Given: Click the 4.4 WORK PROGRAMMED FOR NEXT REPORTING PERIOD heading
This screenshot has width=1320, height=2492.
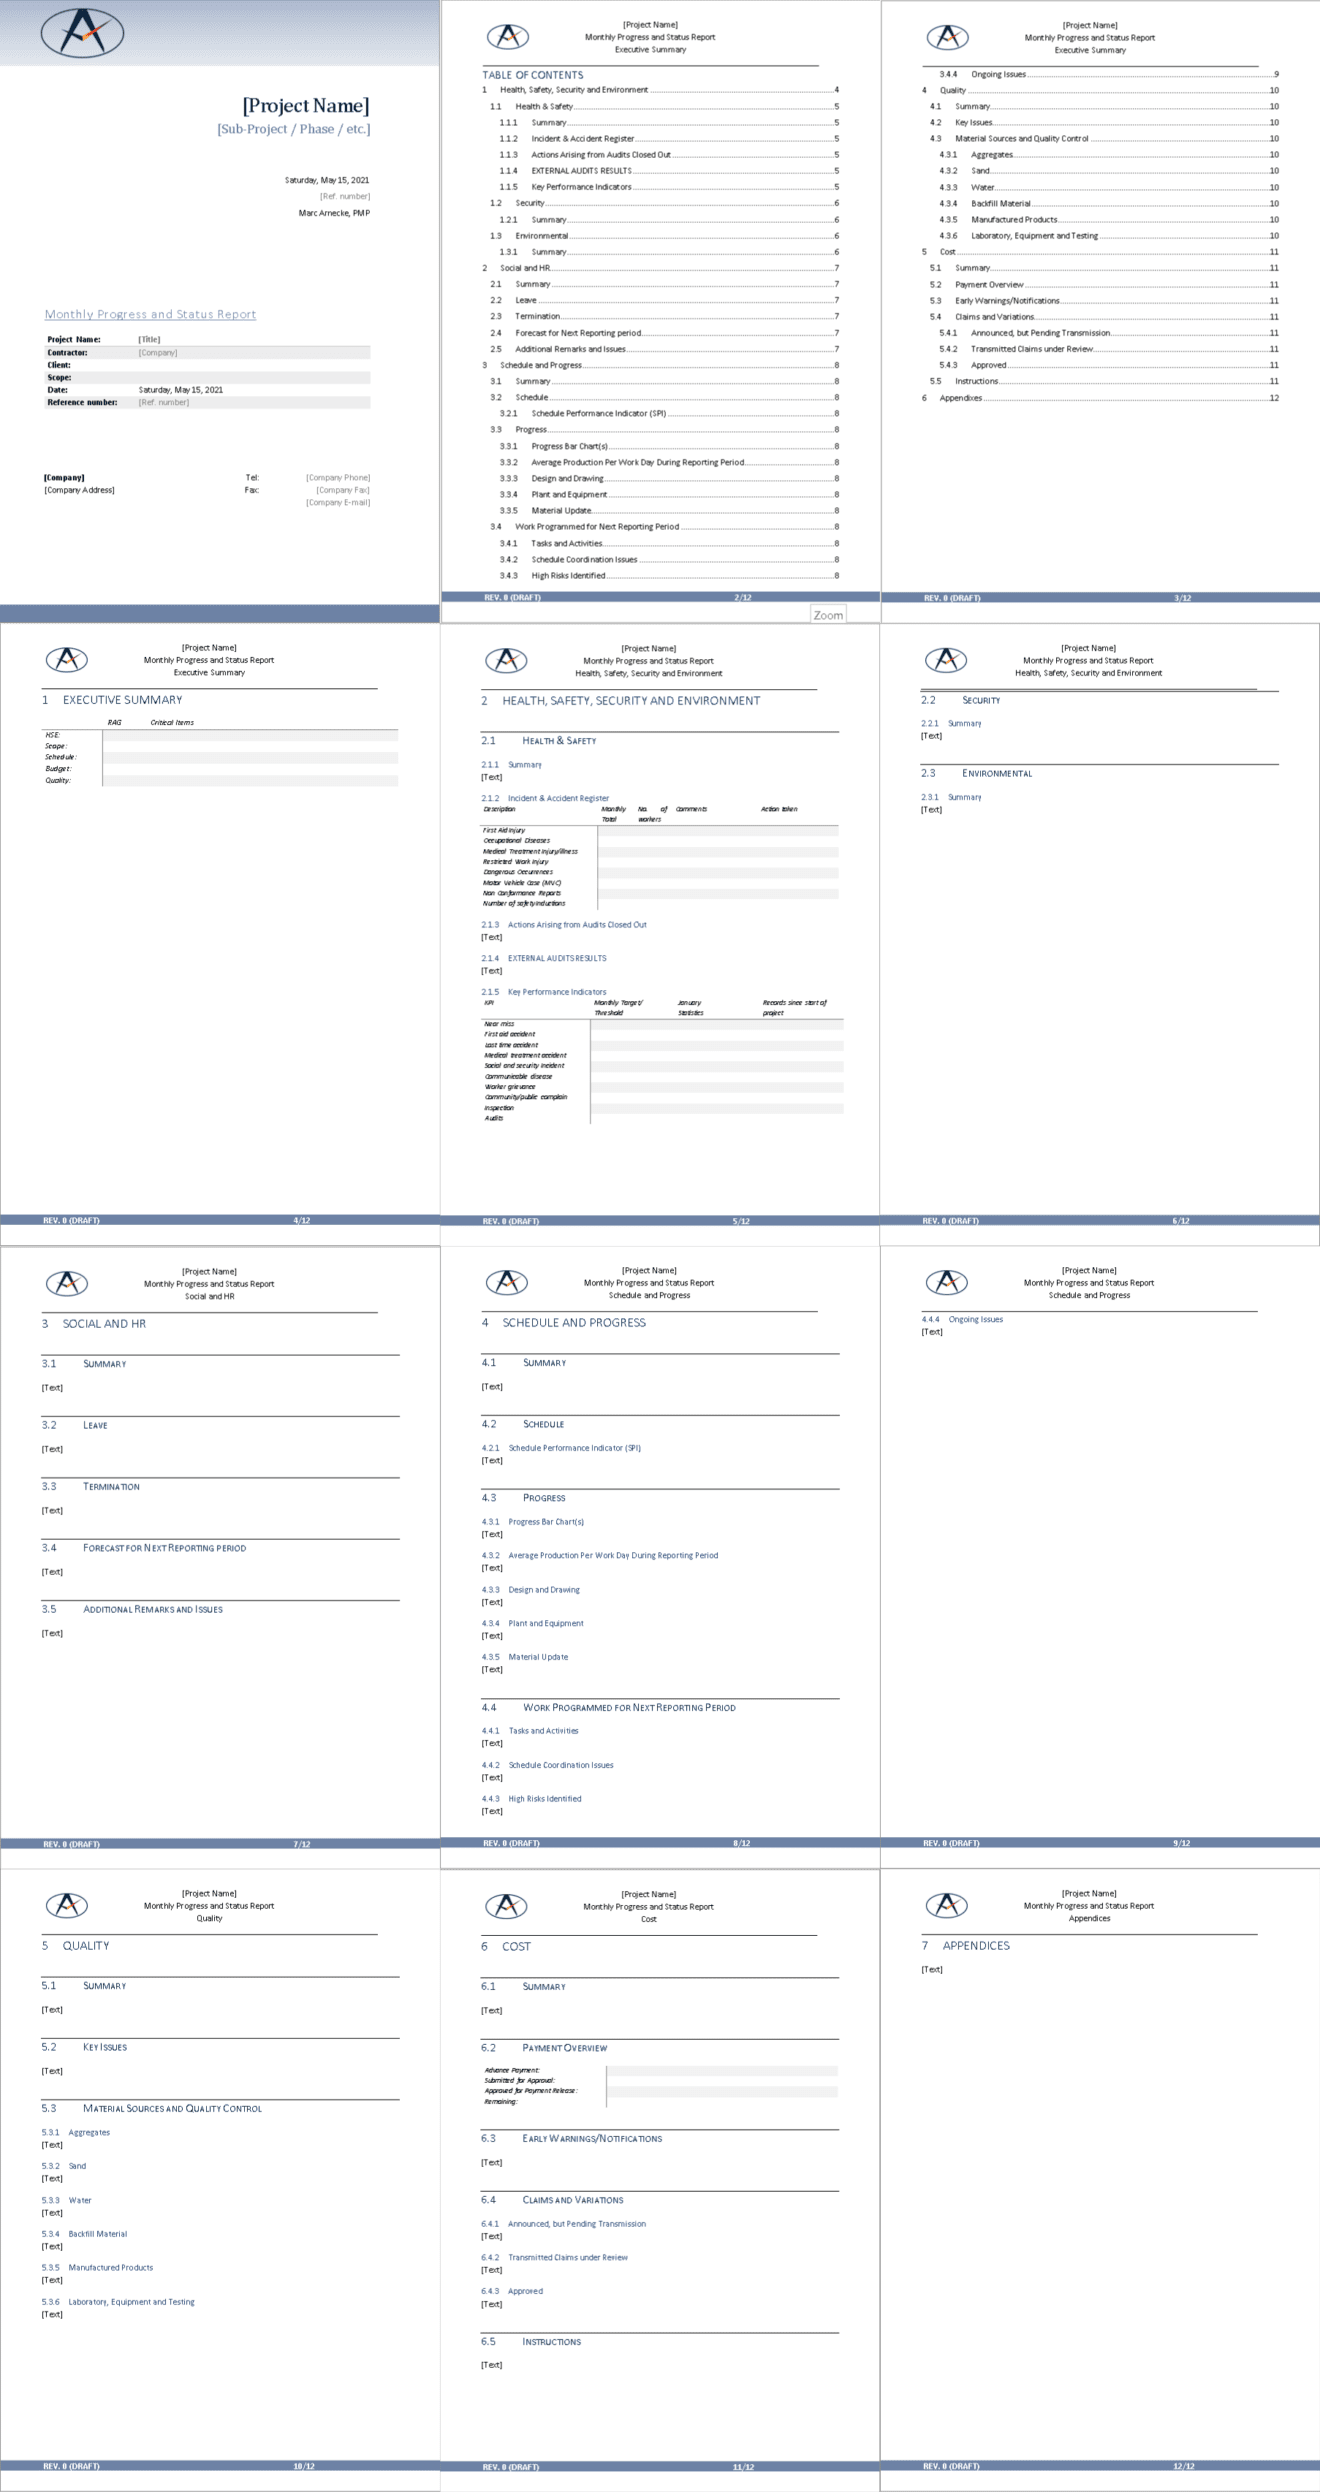Looking at the screenshot, I should 608,1707.
